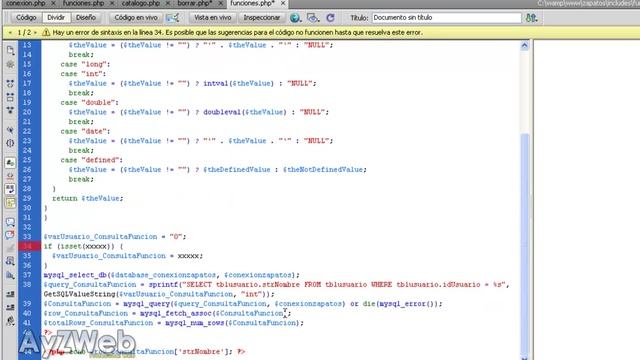This screenshot has height=360, width=640.
Task: Toggle line numbers display
Action: [10, 163]
